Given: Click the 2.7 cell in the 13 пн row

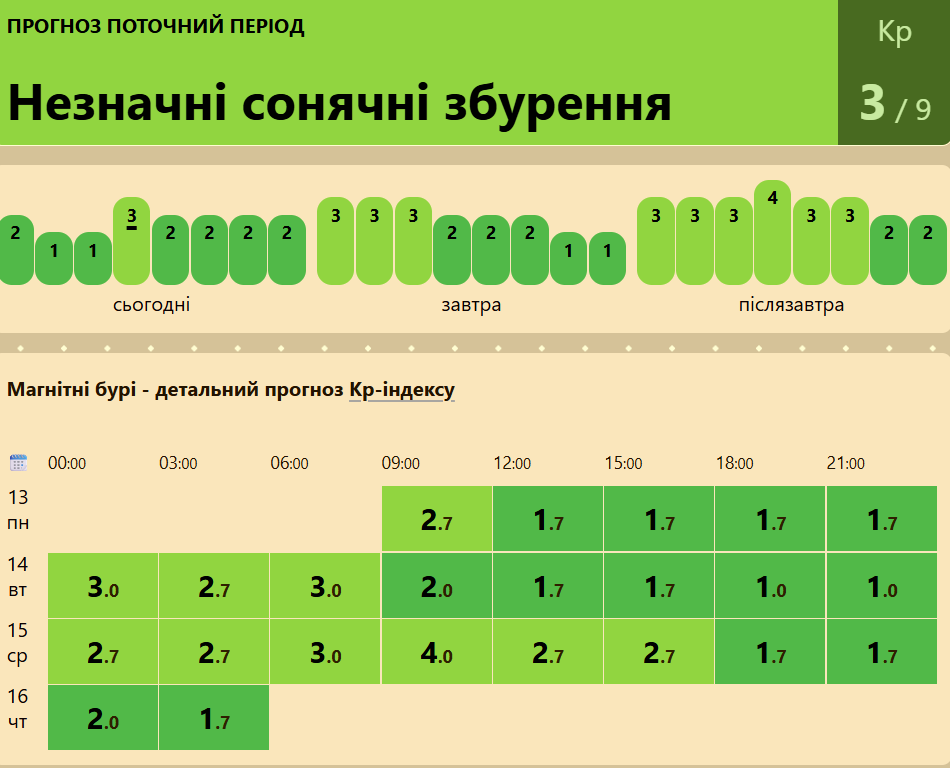Looking at the screenshot, I should tap(436, 519).
